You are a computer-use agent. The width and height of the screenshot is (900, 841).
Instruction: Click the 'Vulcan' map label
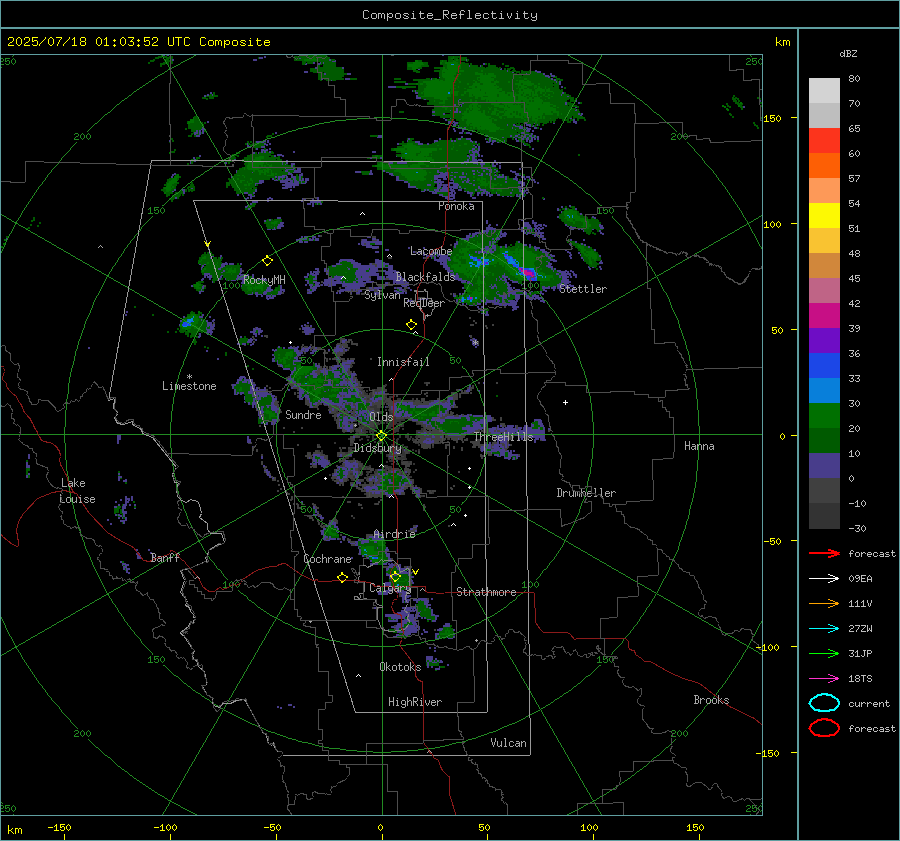[x=508, y=743]
